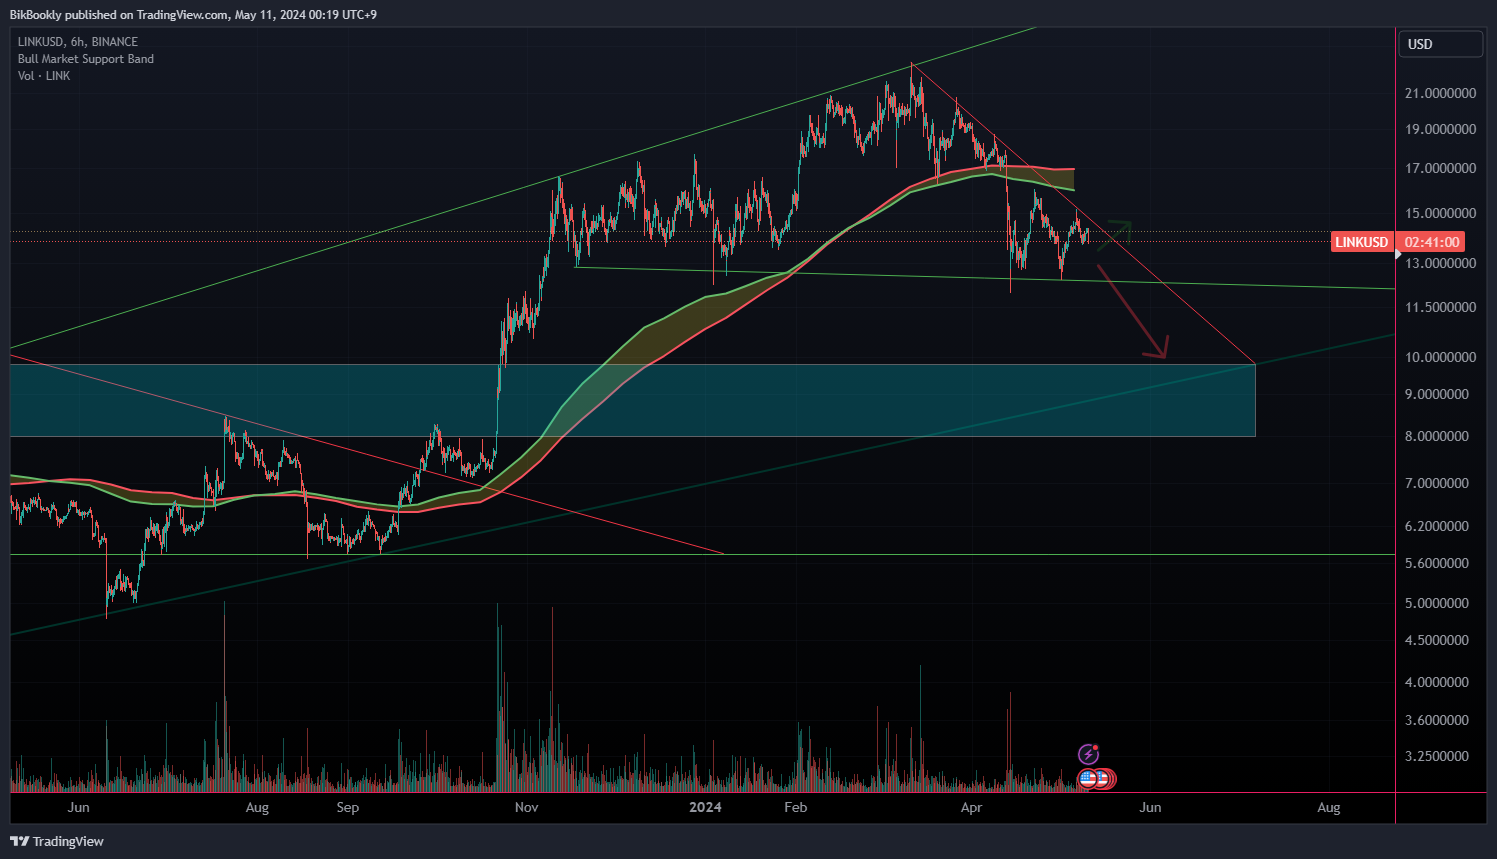Click the Nov label on time axis
Image resolution: width=1497 pixels, height=859 pixels.
[526, 807]
